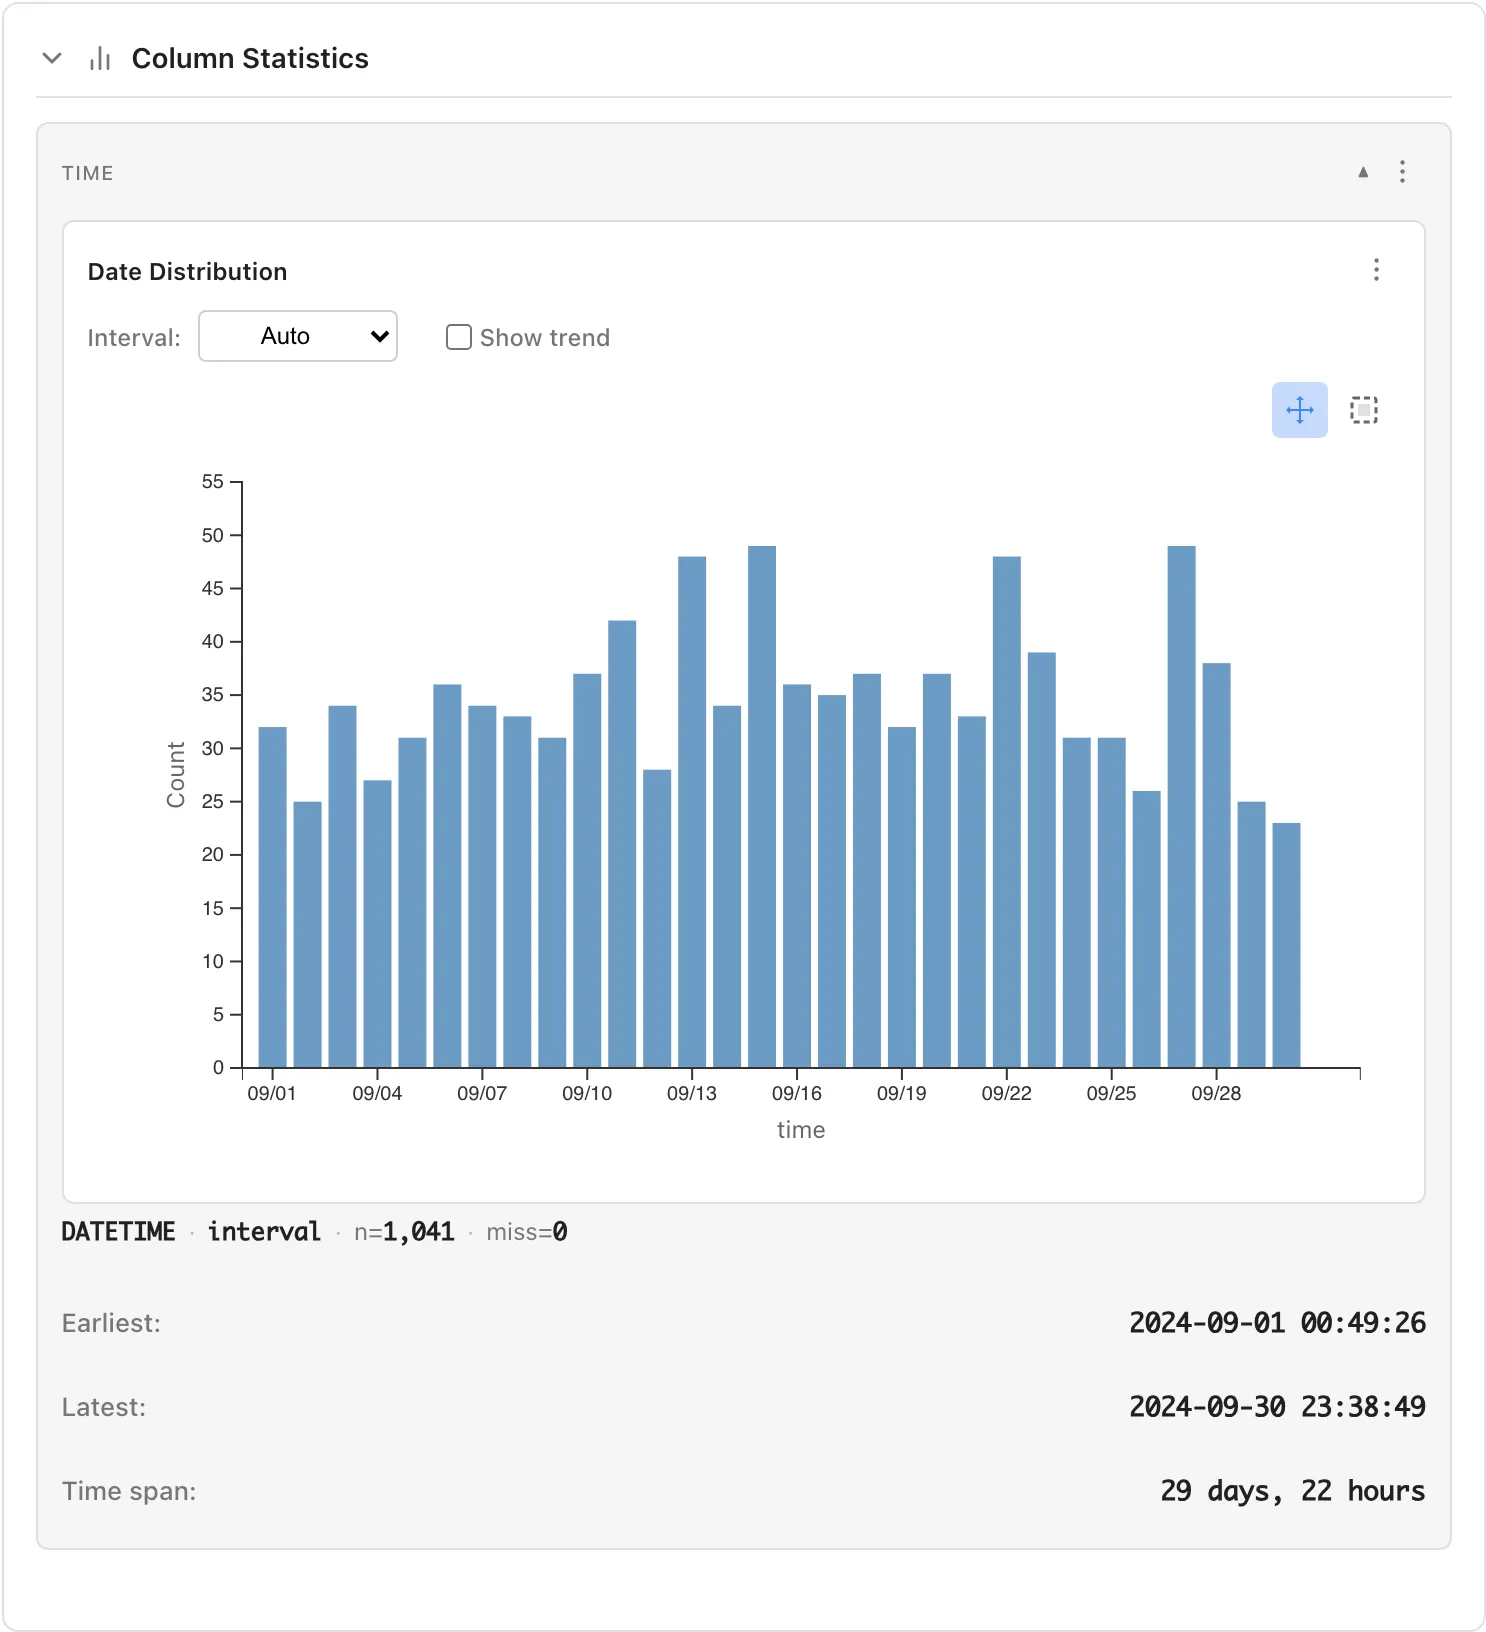Open the TIME panel kebab menu
Screen dimensions: 1486x1632
1402,172
